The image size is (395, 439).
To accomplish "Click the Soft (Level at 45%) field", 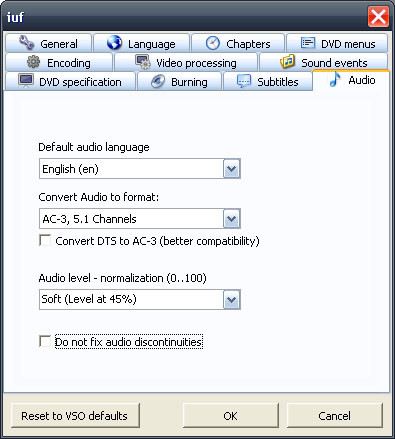I will 140,299.
